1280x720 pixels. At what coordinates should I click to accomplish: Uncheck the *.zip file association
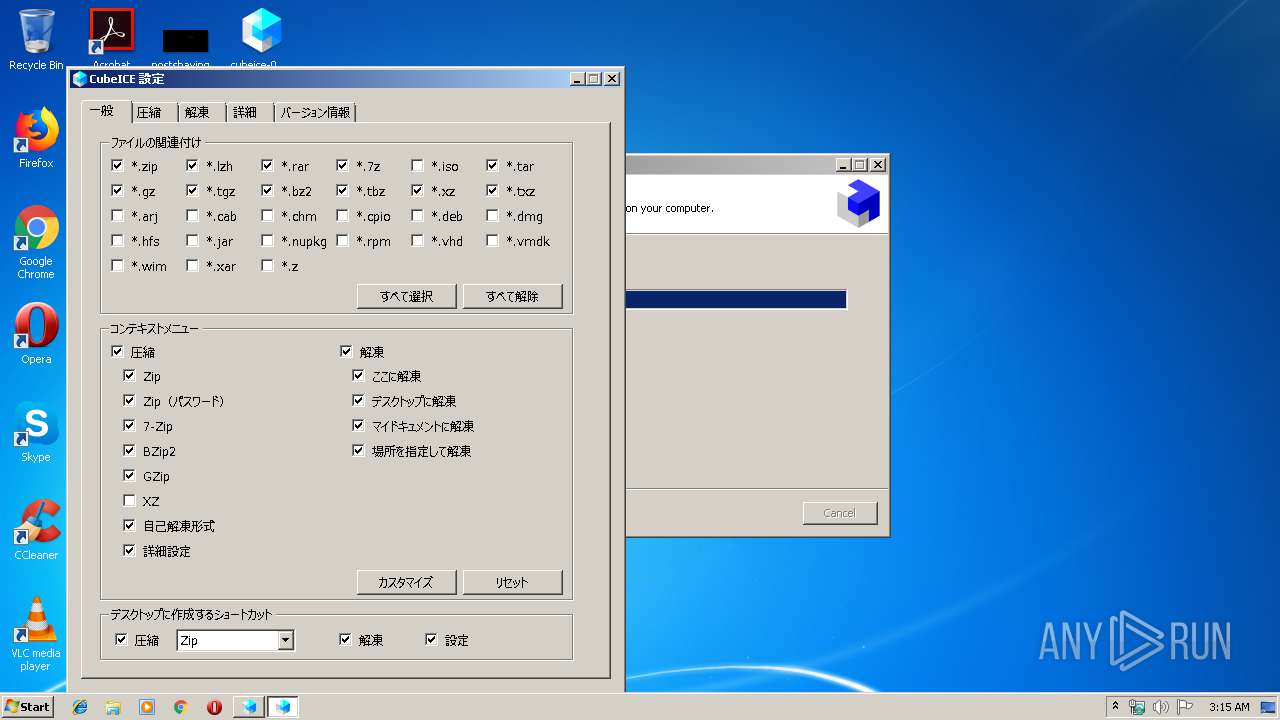118,166
